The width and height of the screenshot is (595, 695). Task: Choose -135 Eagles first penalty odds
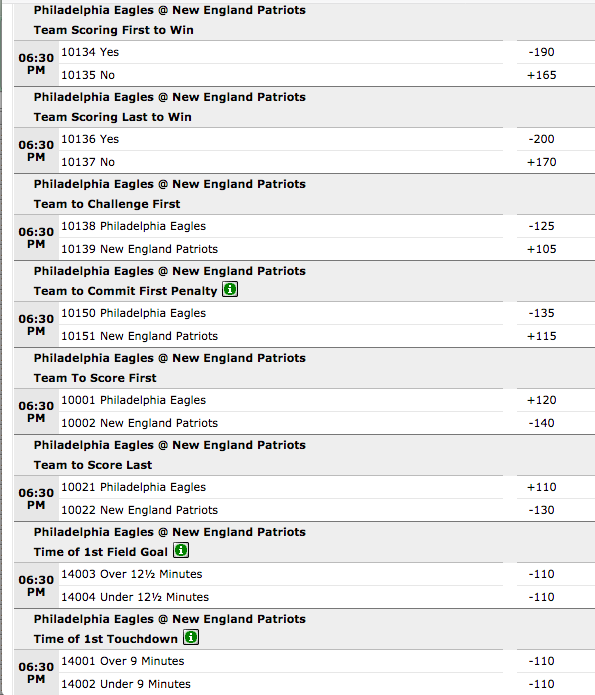541,313
